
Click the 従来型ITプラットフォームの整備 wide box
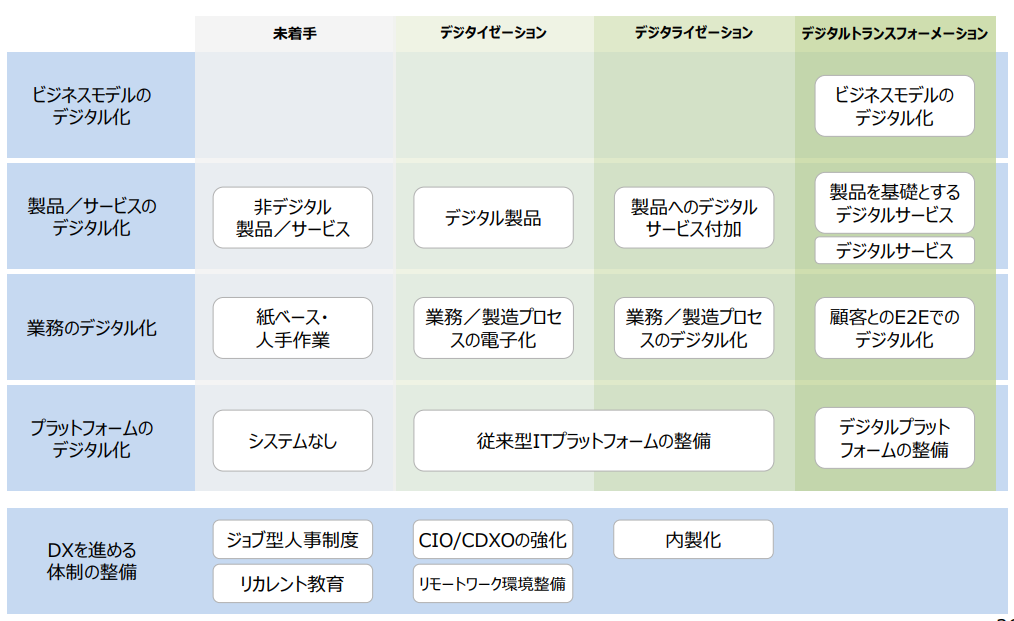(593, 441)
